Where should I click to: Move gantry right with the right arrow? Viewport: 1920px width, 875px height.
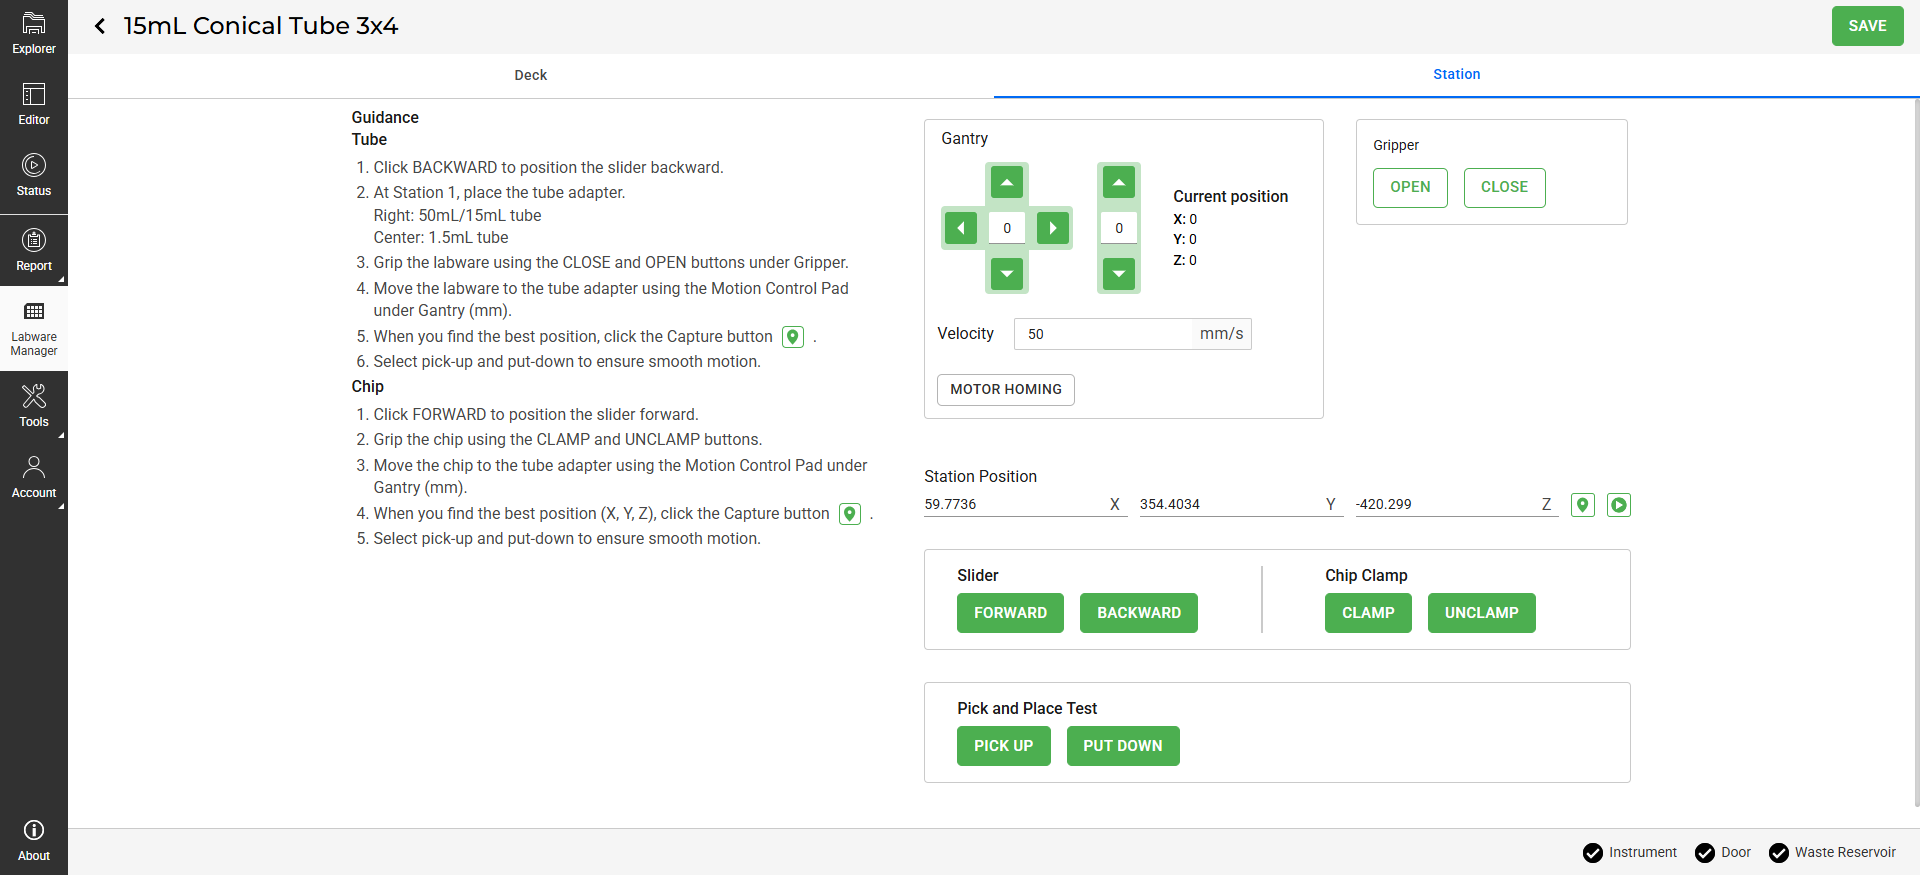[x=1052, y=228]
